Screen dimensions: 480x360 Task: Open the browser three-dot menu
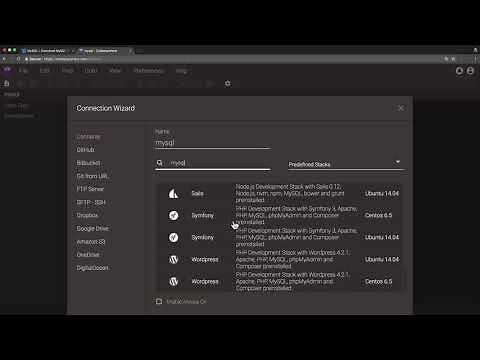(476, 59)
